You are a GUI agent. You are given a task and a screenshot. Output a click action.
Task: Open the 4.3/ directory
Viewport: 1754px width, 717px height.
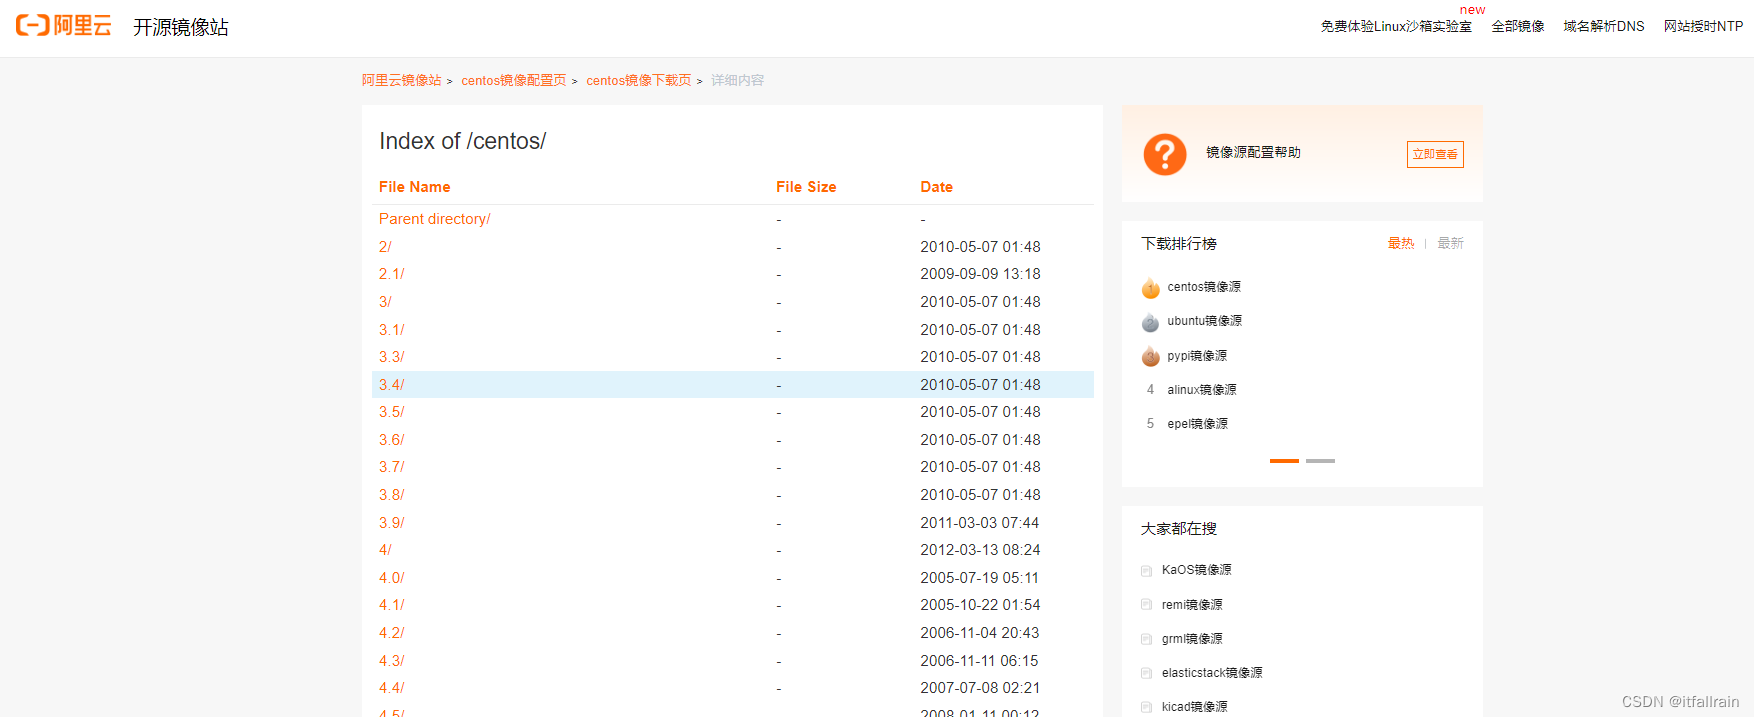click(x=391, y=661)
